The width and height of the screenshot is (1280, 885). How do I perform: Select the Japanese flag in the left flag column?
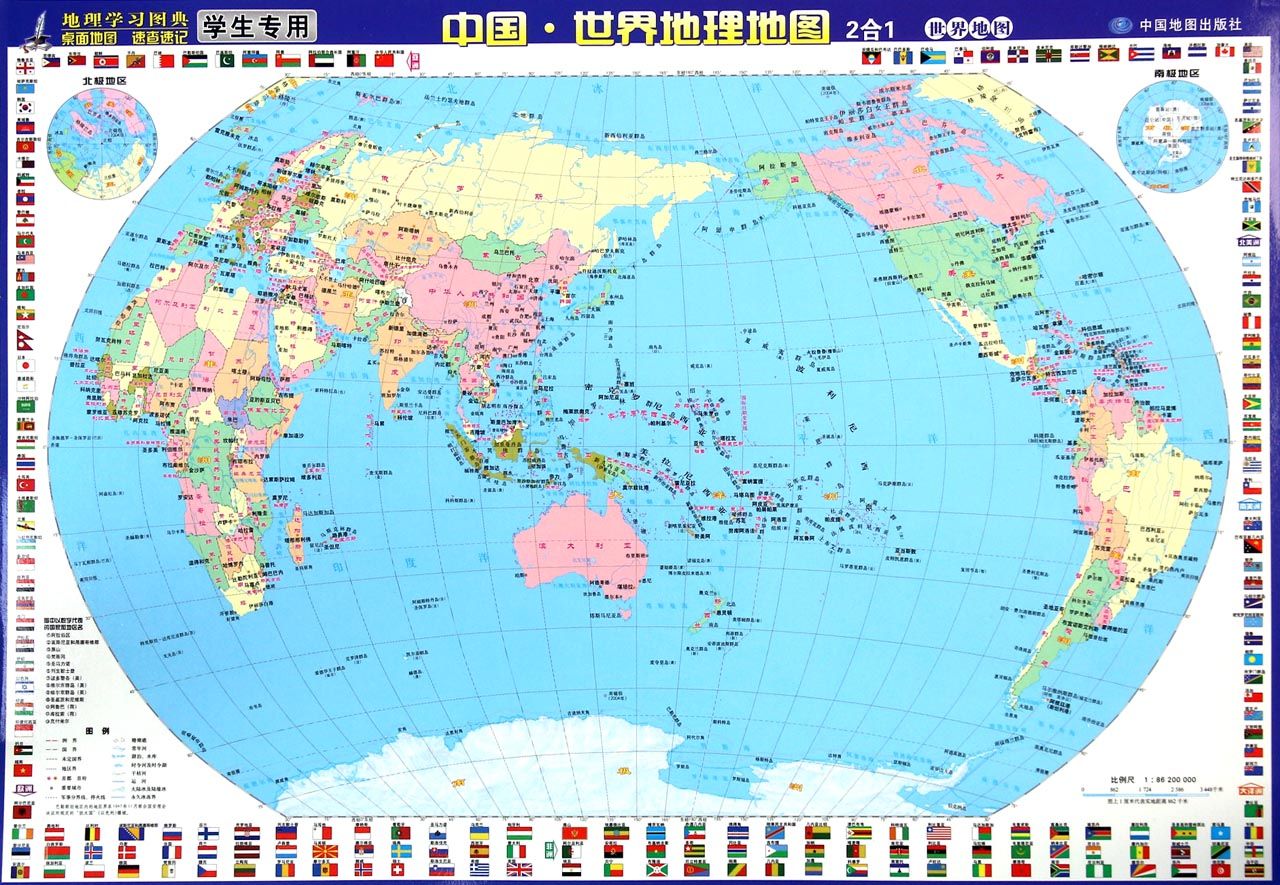click(x=24, y=366)
